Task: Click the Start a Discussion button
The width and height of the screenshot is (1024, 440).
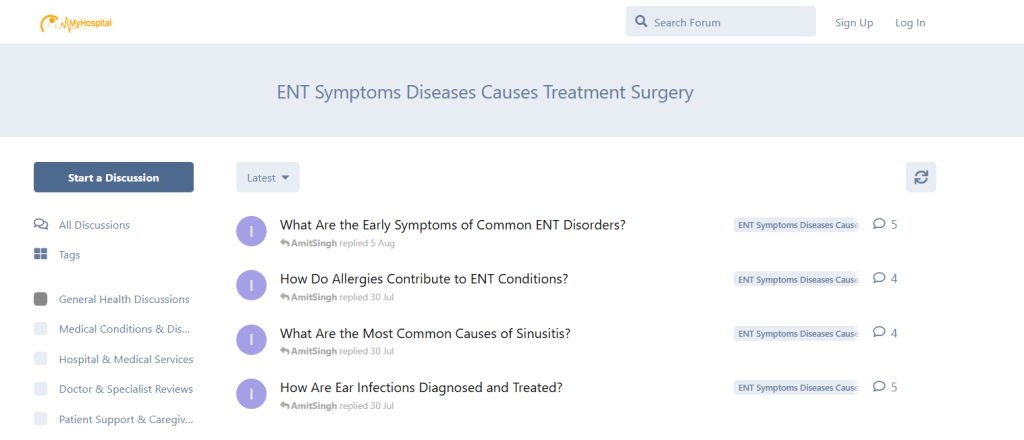Action: pyautogui.click(x=113, y=177)
